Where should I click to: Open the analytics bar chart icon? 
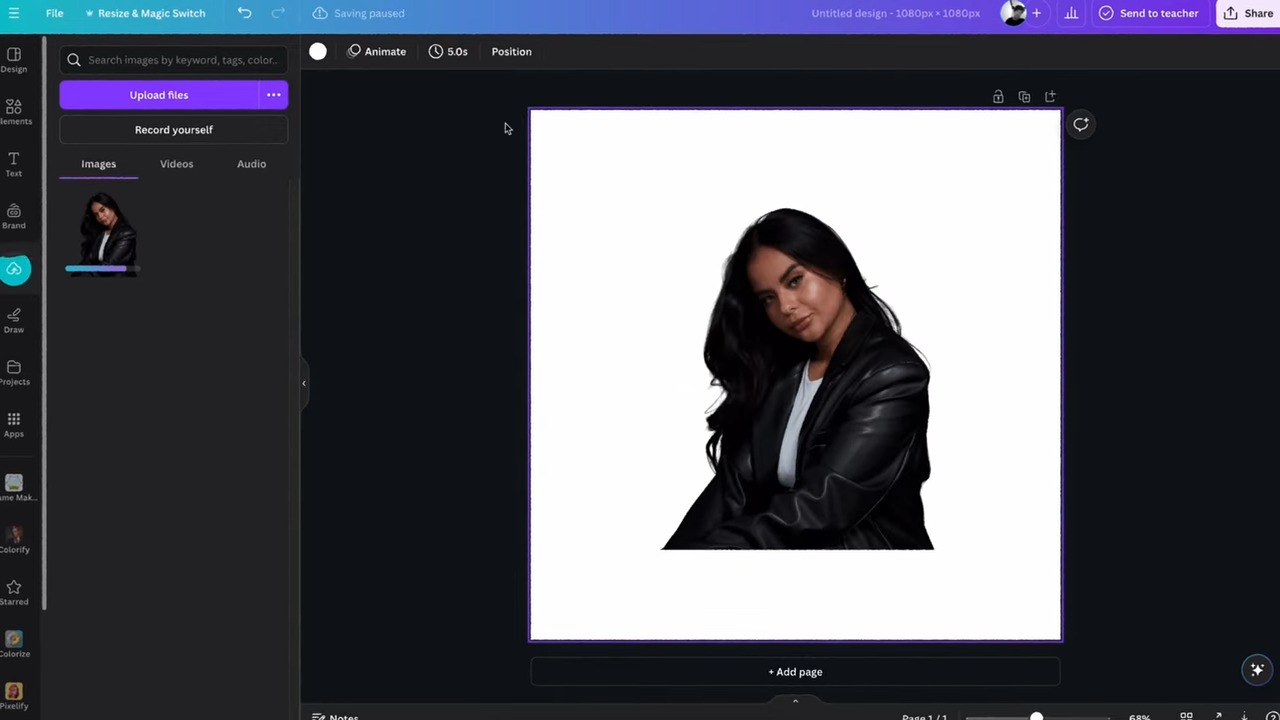tap(1071, 13)
